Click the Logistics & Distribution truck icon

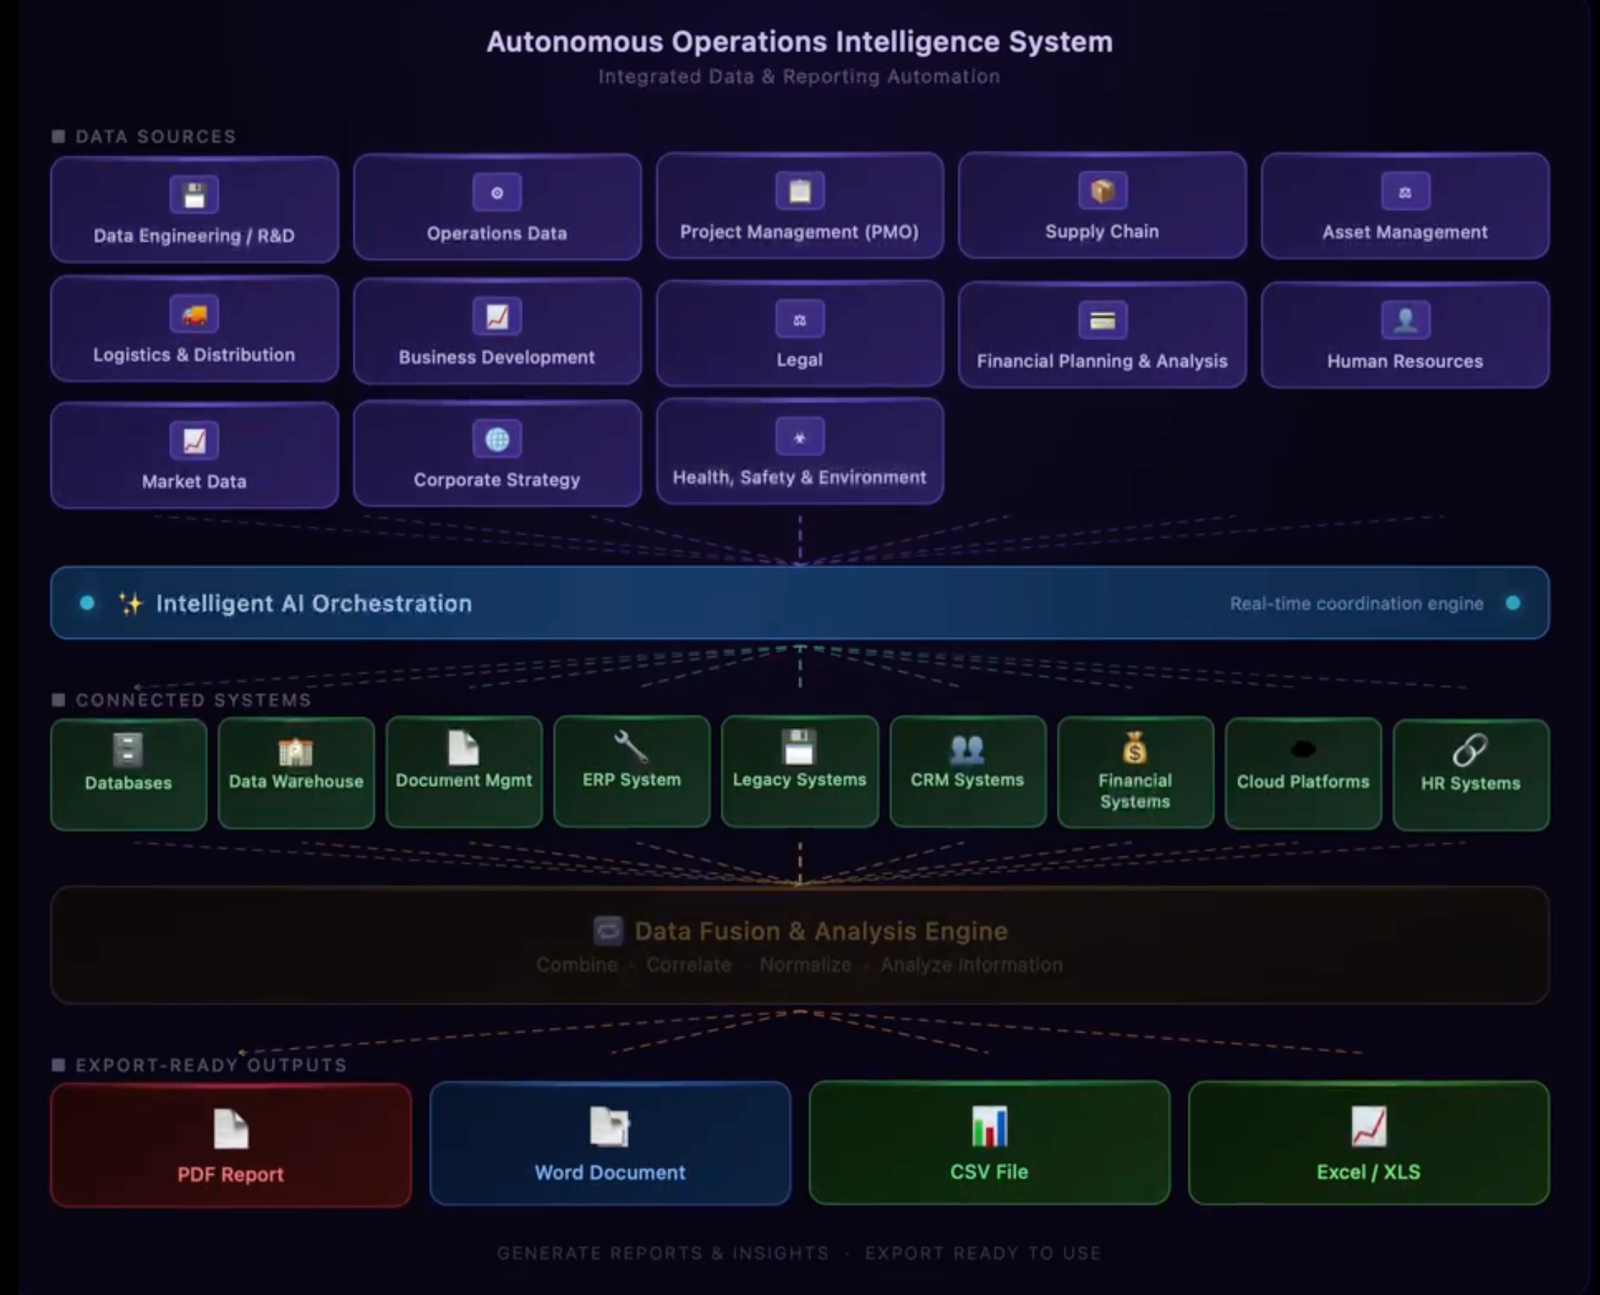194,314
